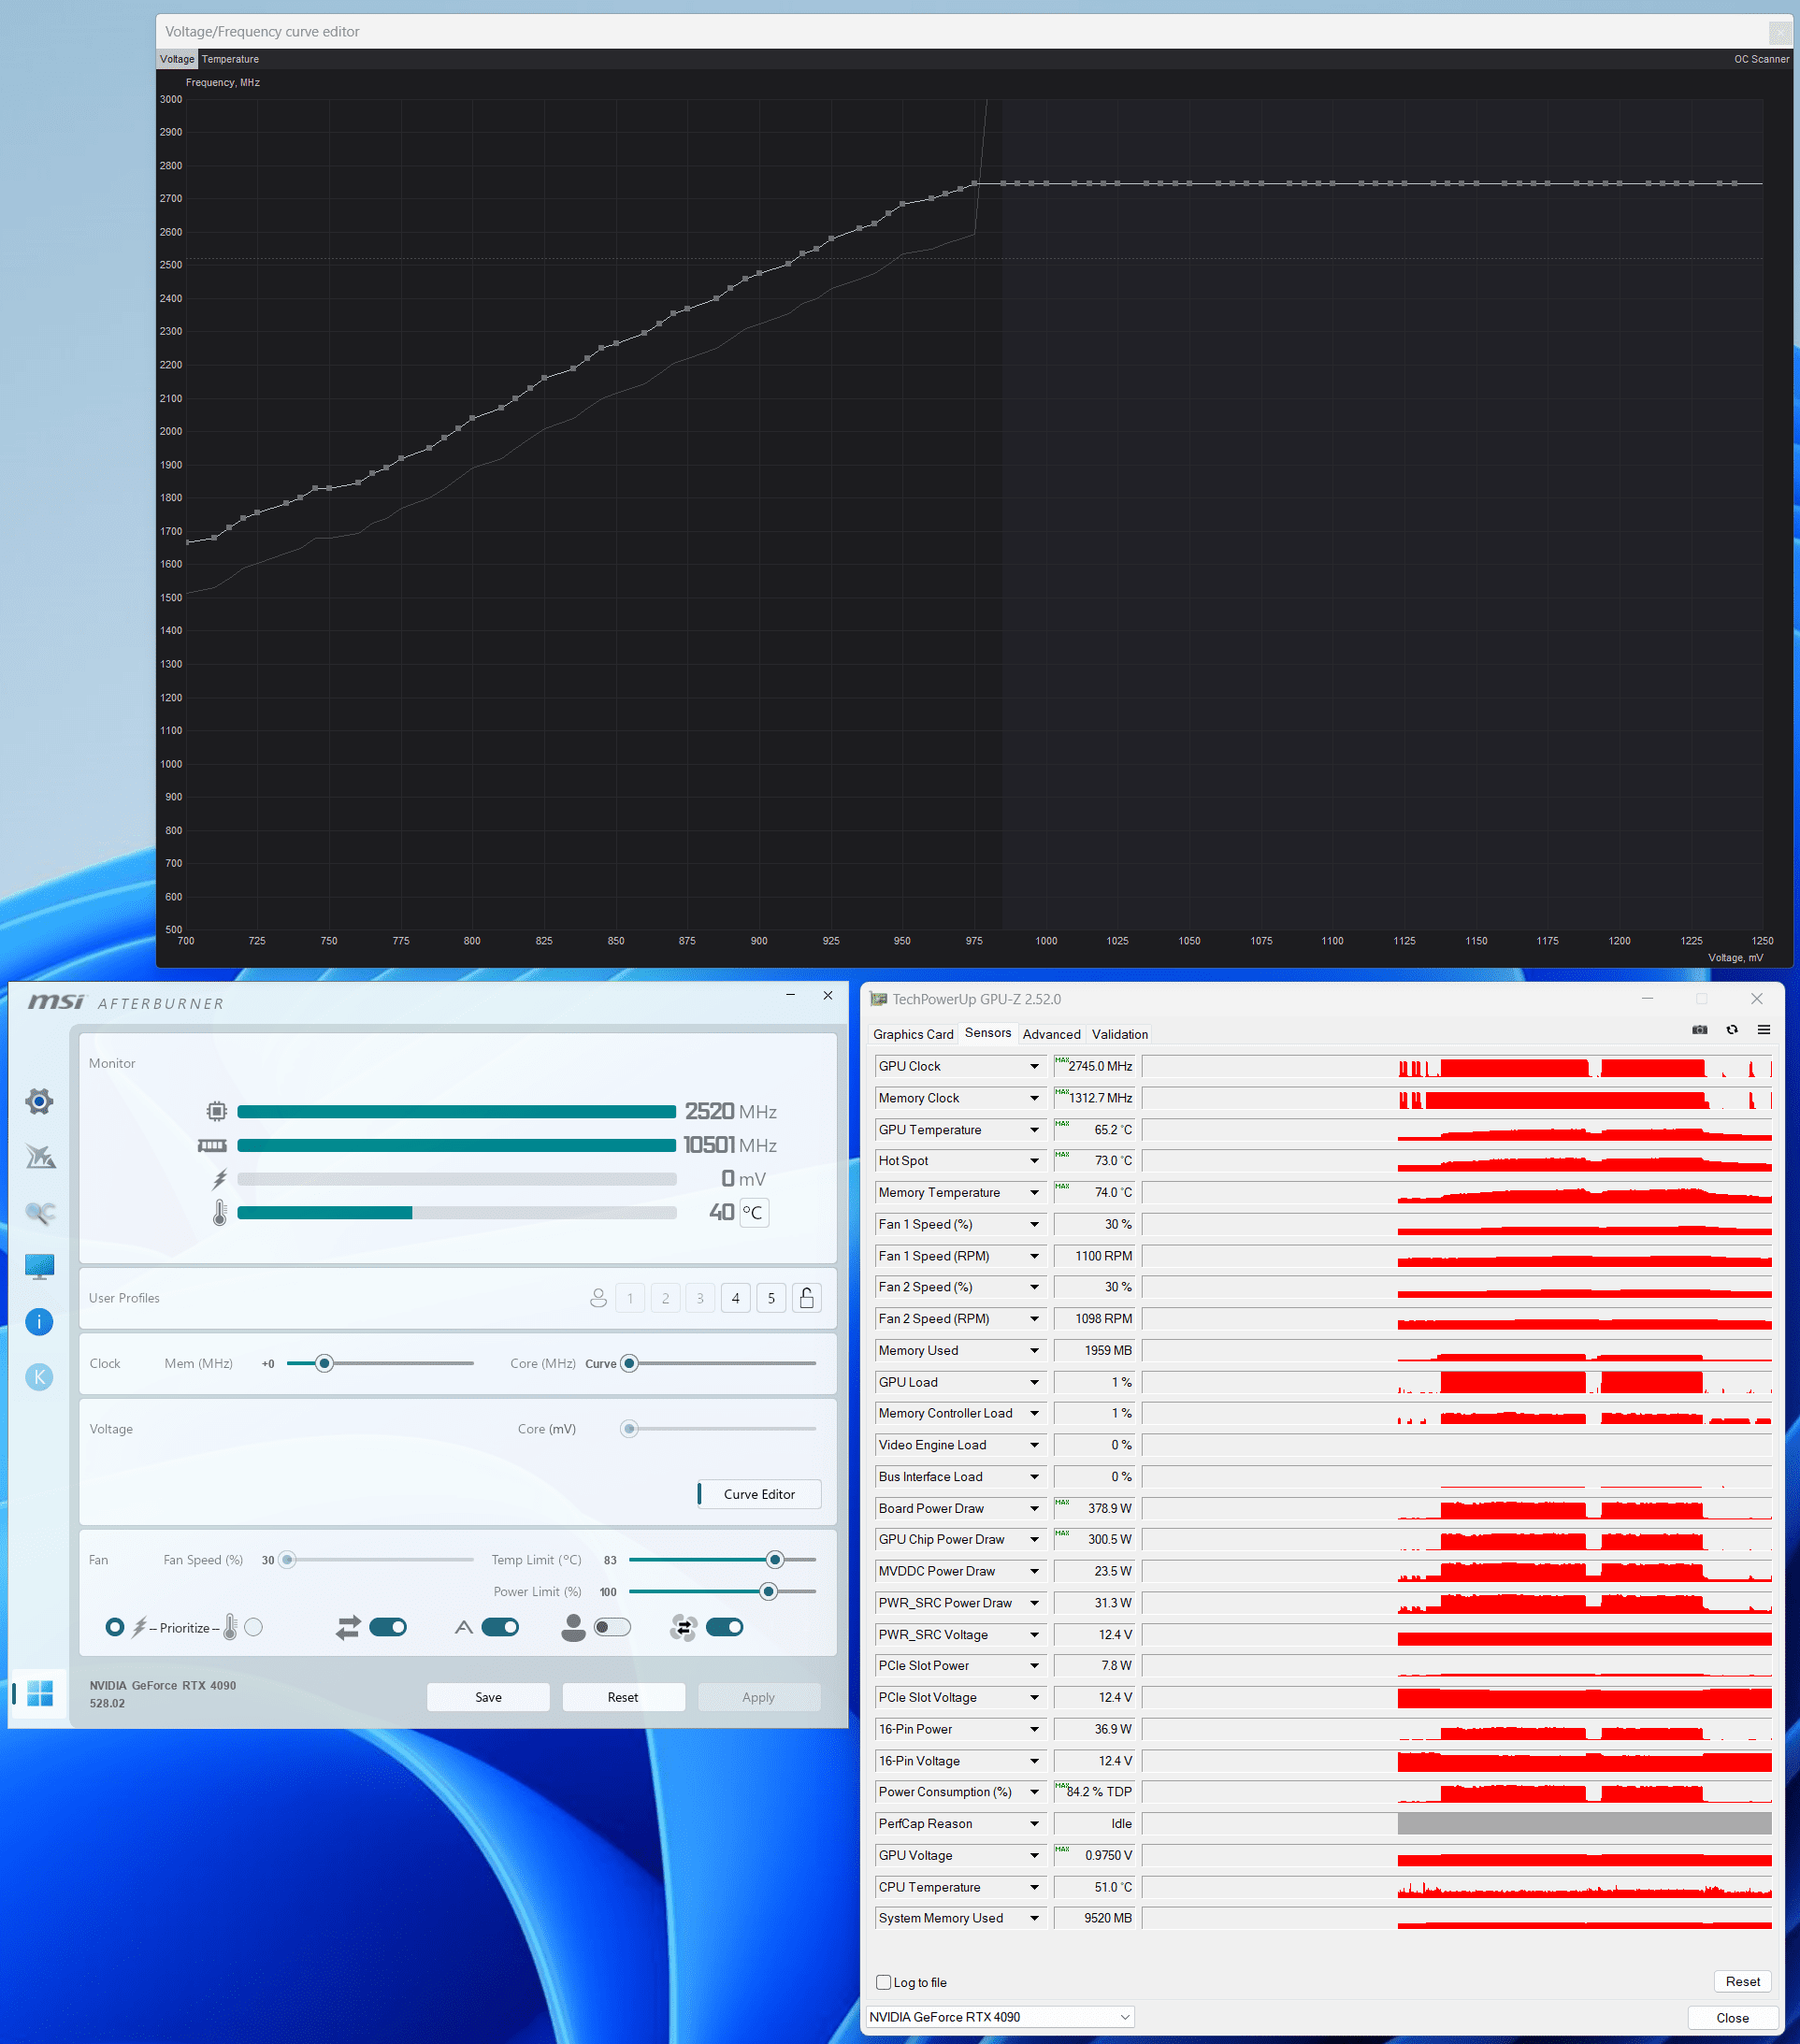Click the Mem (MHz) clock slider handle
This screenshot has width=1800, height=2044.
324,1363
